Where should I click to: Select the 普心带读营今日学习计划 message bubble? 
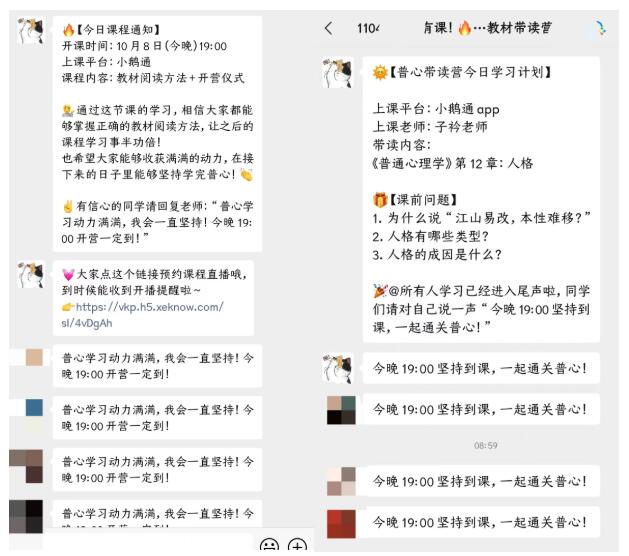tap(481, 199)
